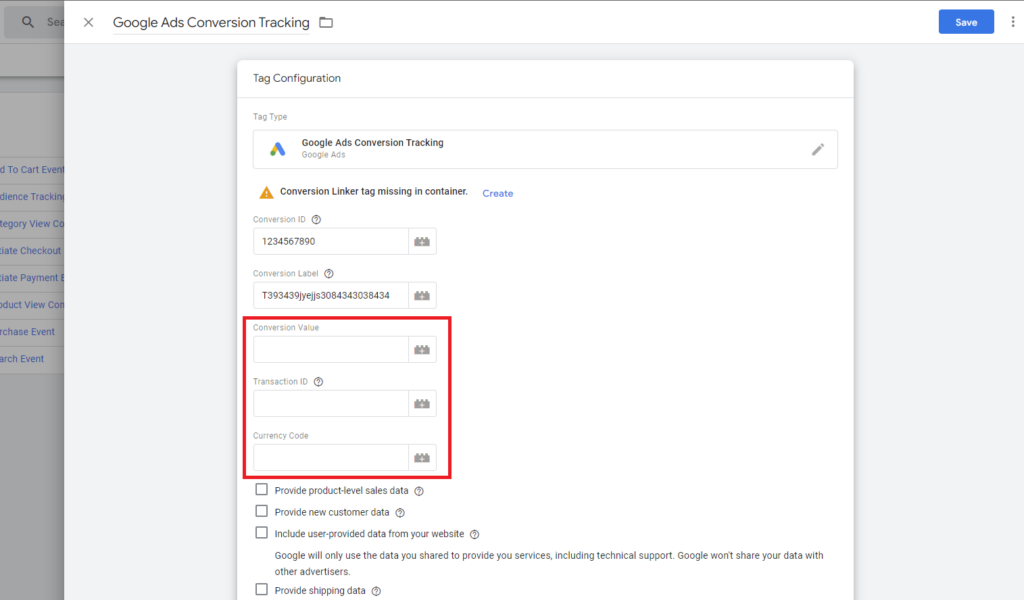1024x600 pixels.
Task: View help tooltip for Conversion ID
Action: tap(316, 219)
